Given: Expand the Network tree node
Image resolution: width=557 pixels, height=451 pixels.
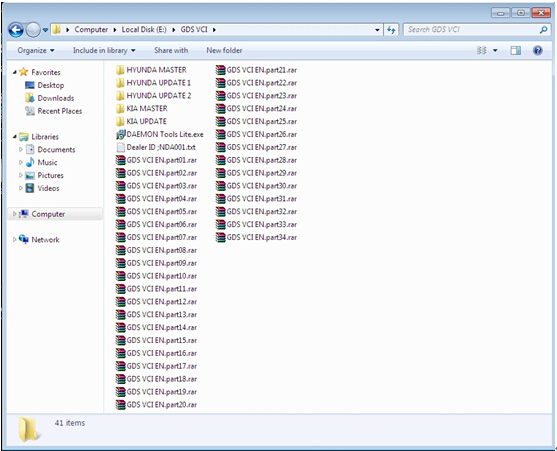Looking at the screenshot, I should pos(15,240).
